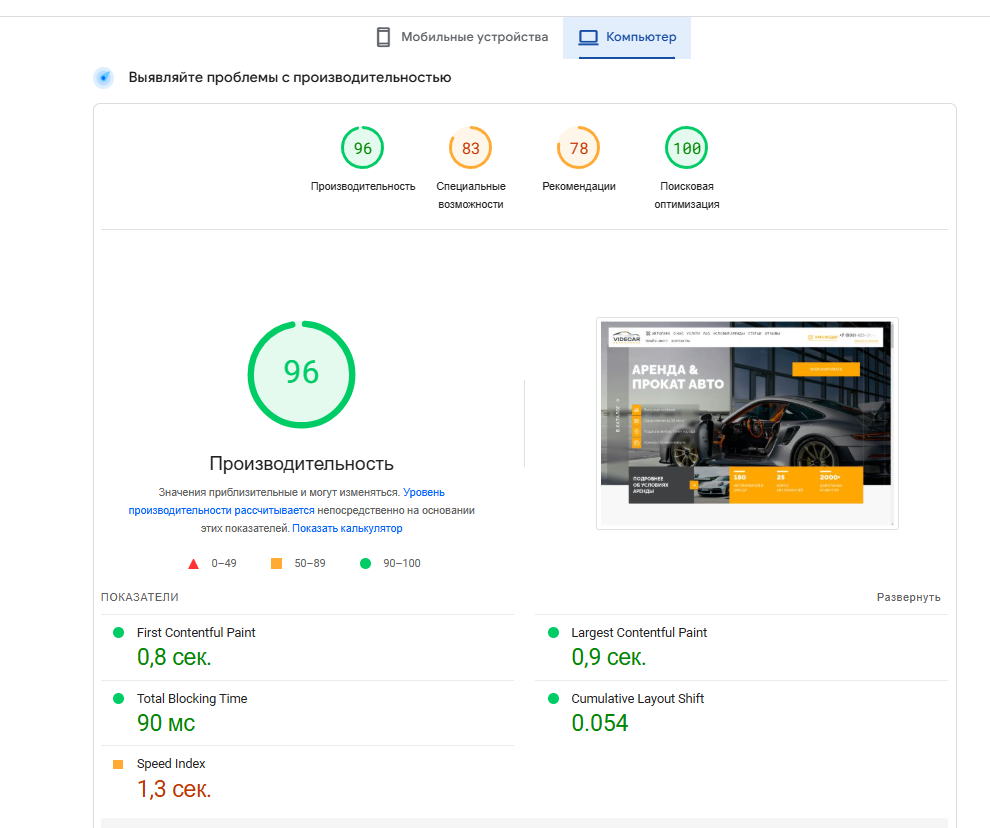Click the Total Blocking Time metric
This screenshot has width=990, height=828.
pyautogui.click(x=192, y=699)
